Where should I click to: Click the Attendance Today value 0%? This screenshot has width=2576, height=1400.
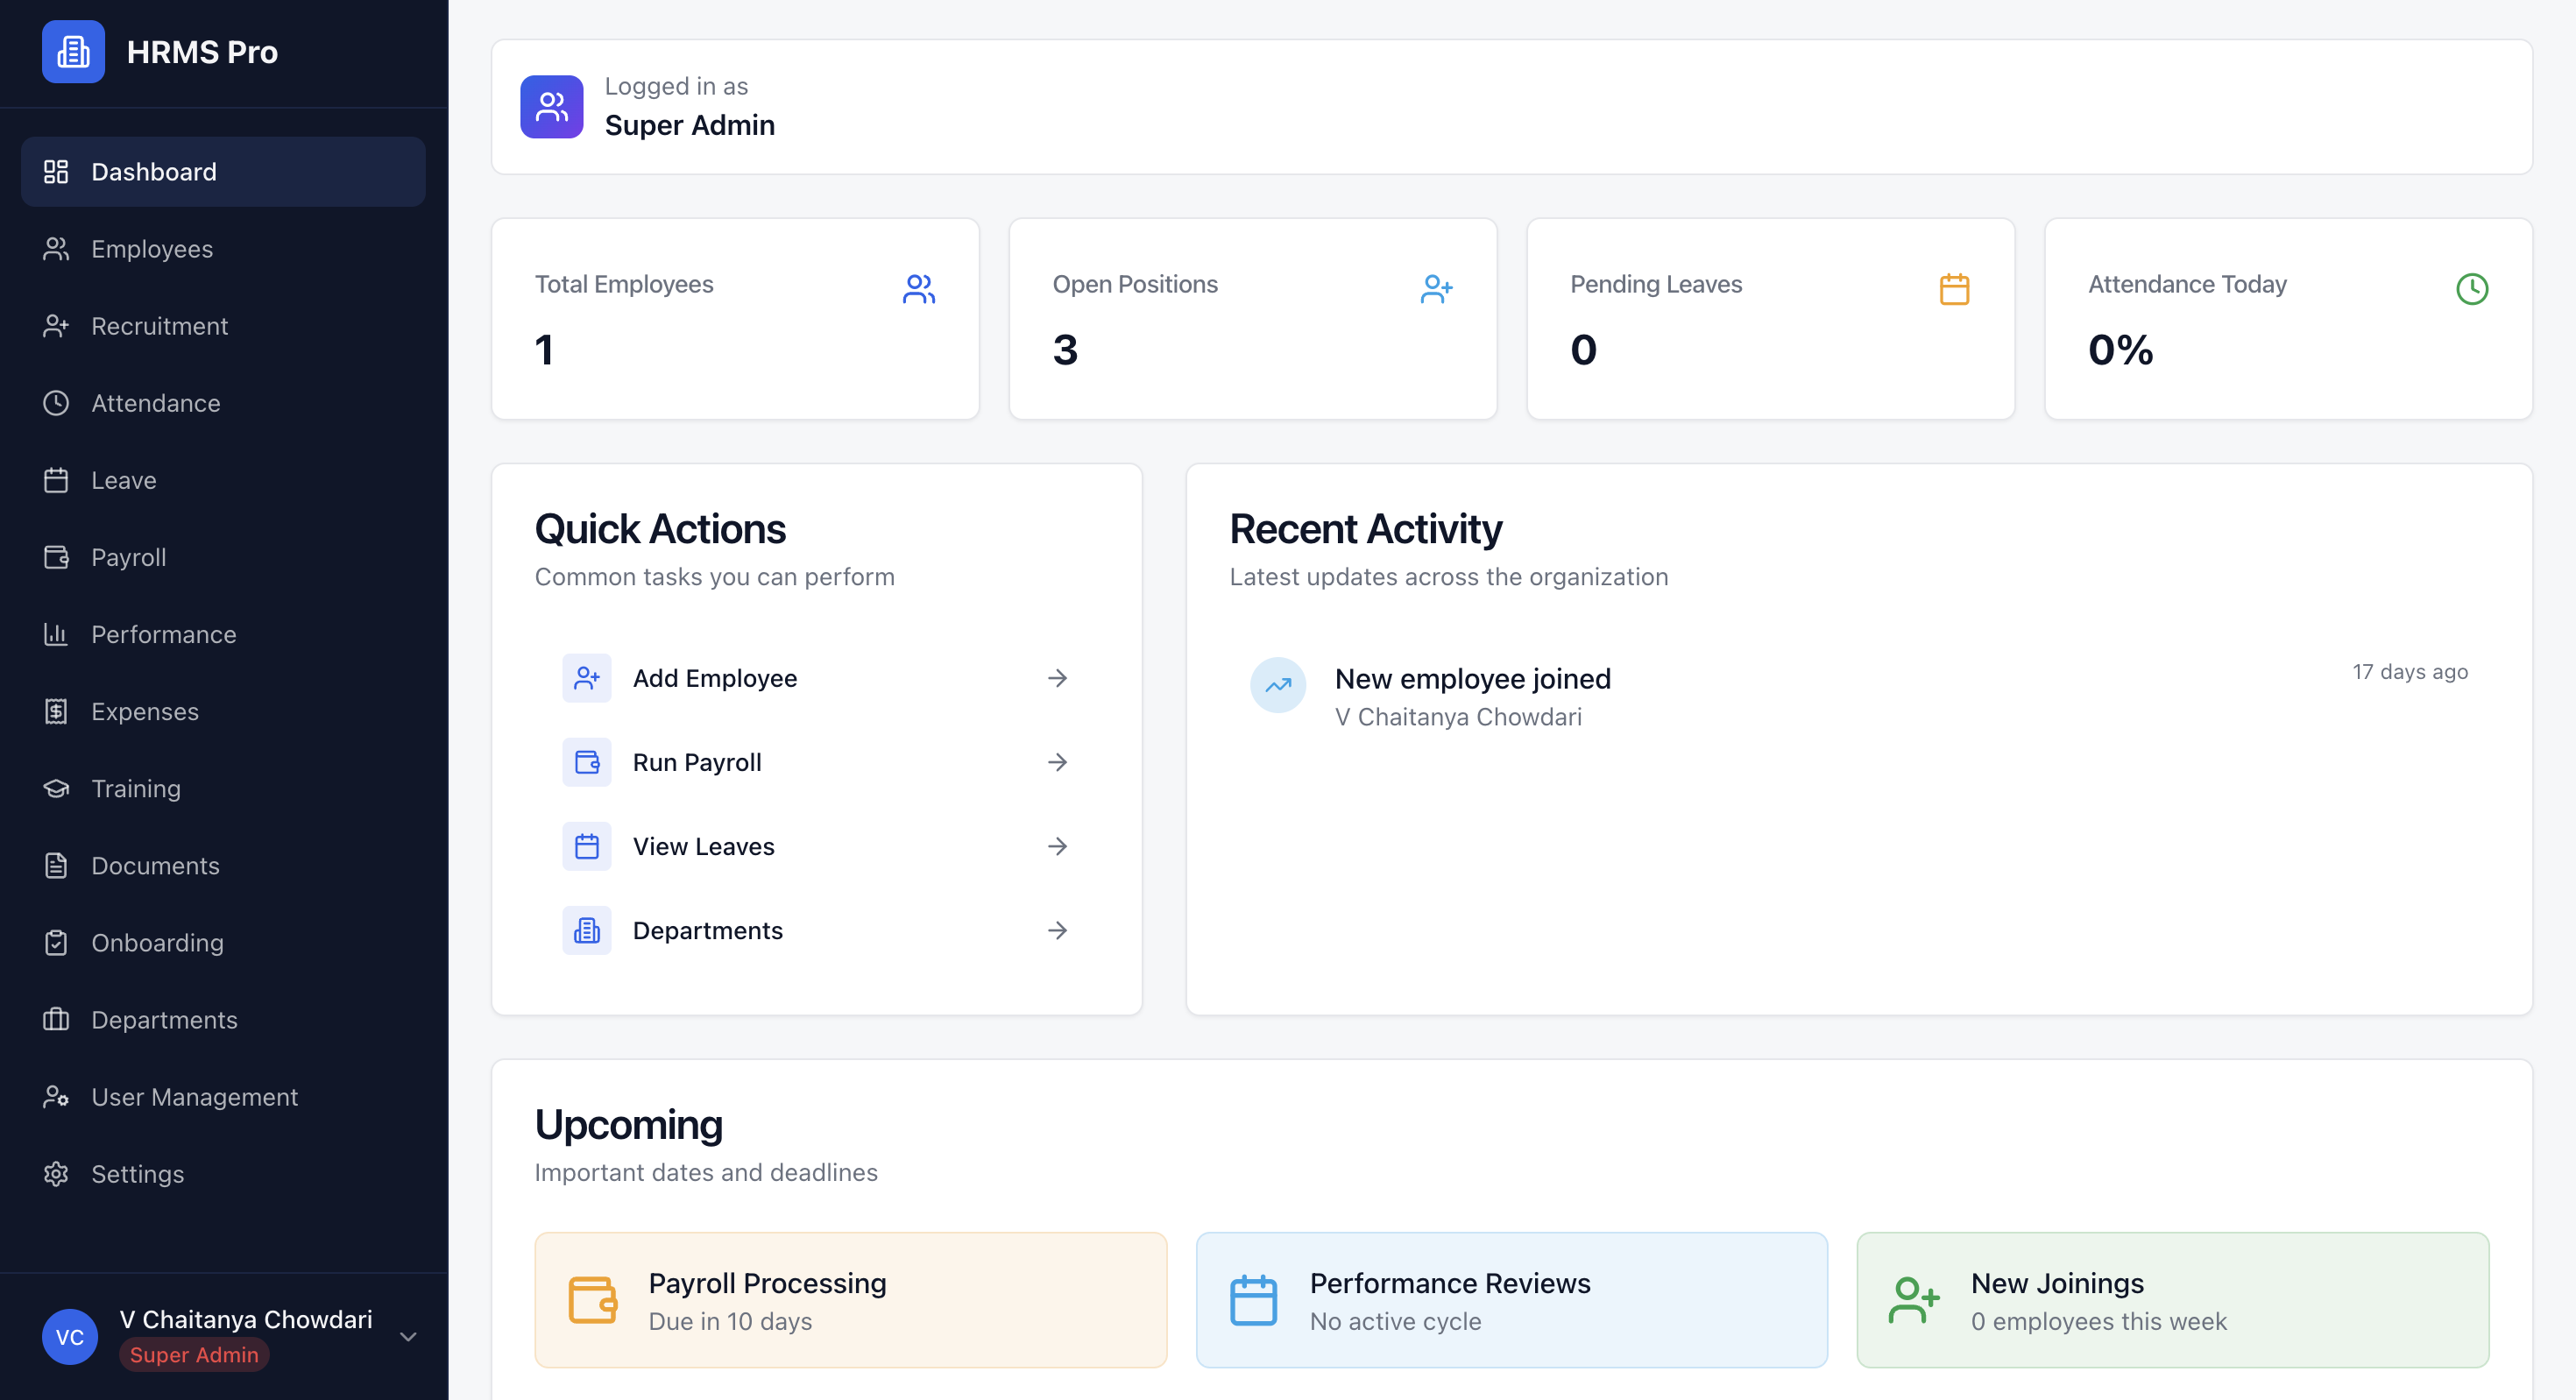(2121, 350)
